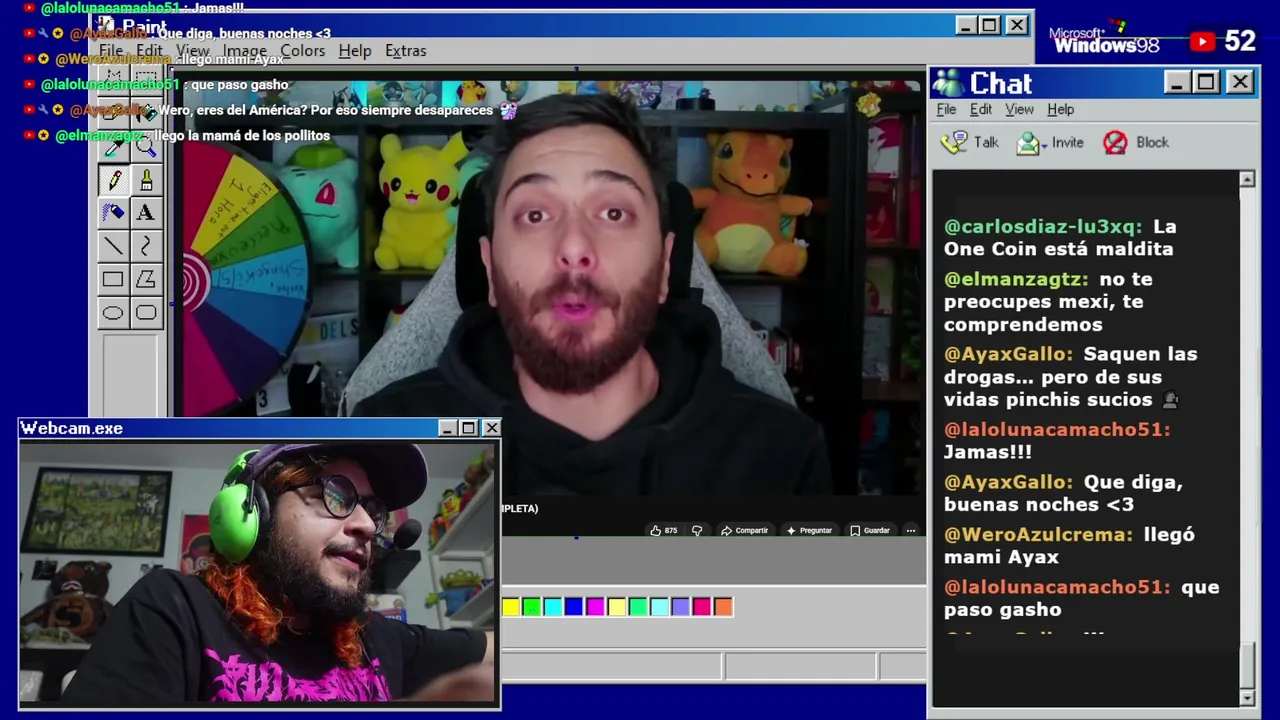Open the View menu in Chat window

(1019, 109)
